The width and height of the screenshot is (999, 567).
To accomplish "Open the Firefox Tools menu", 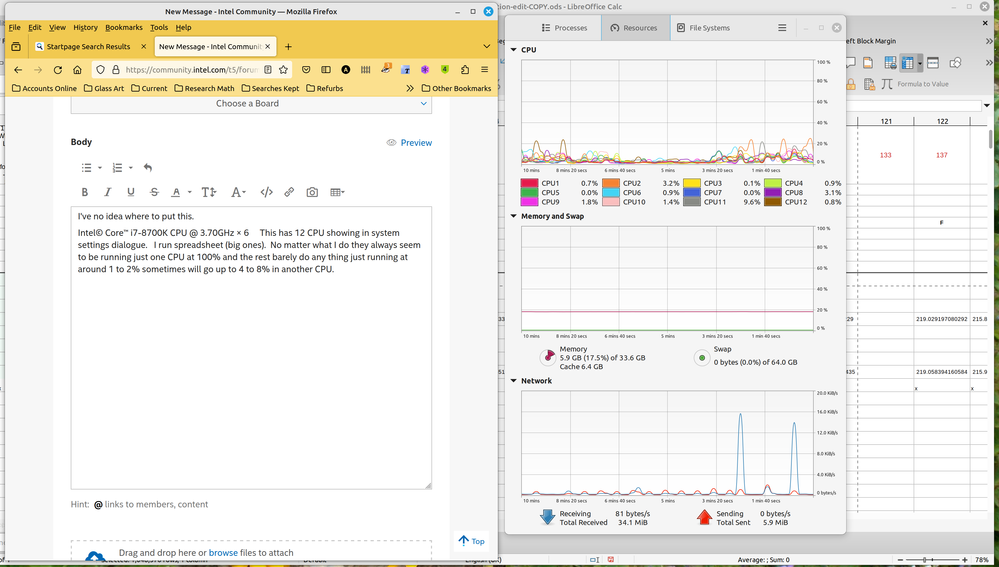I will click(159, 27).
